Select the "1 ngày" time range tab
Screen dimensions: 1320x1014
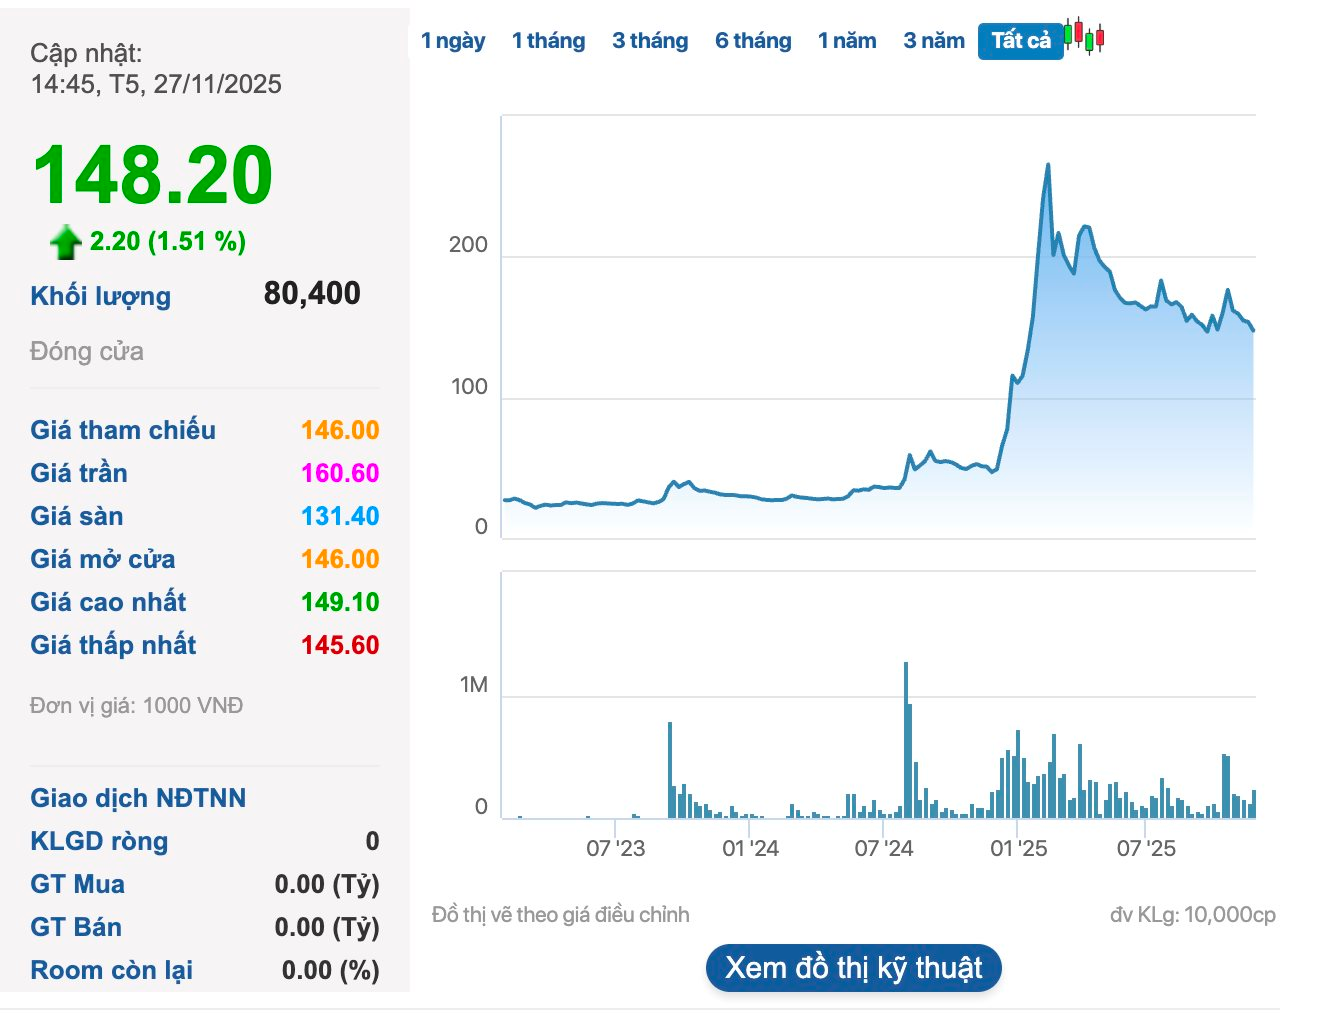point(452,41)
